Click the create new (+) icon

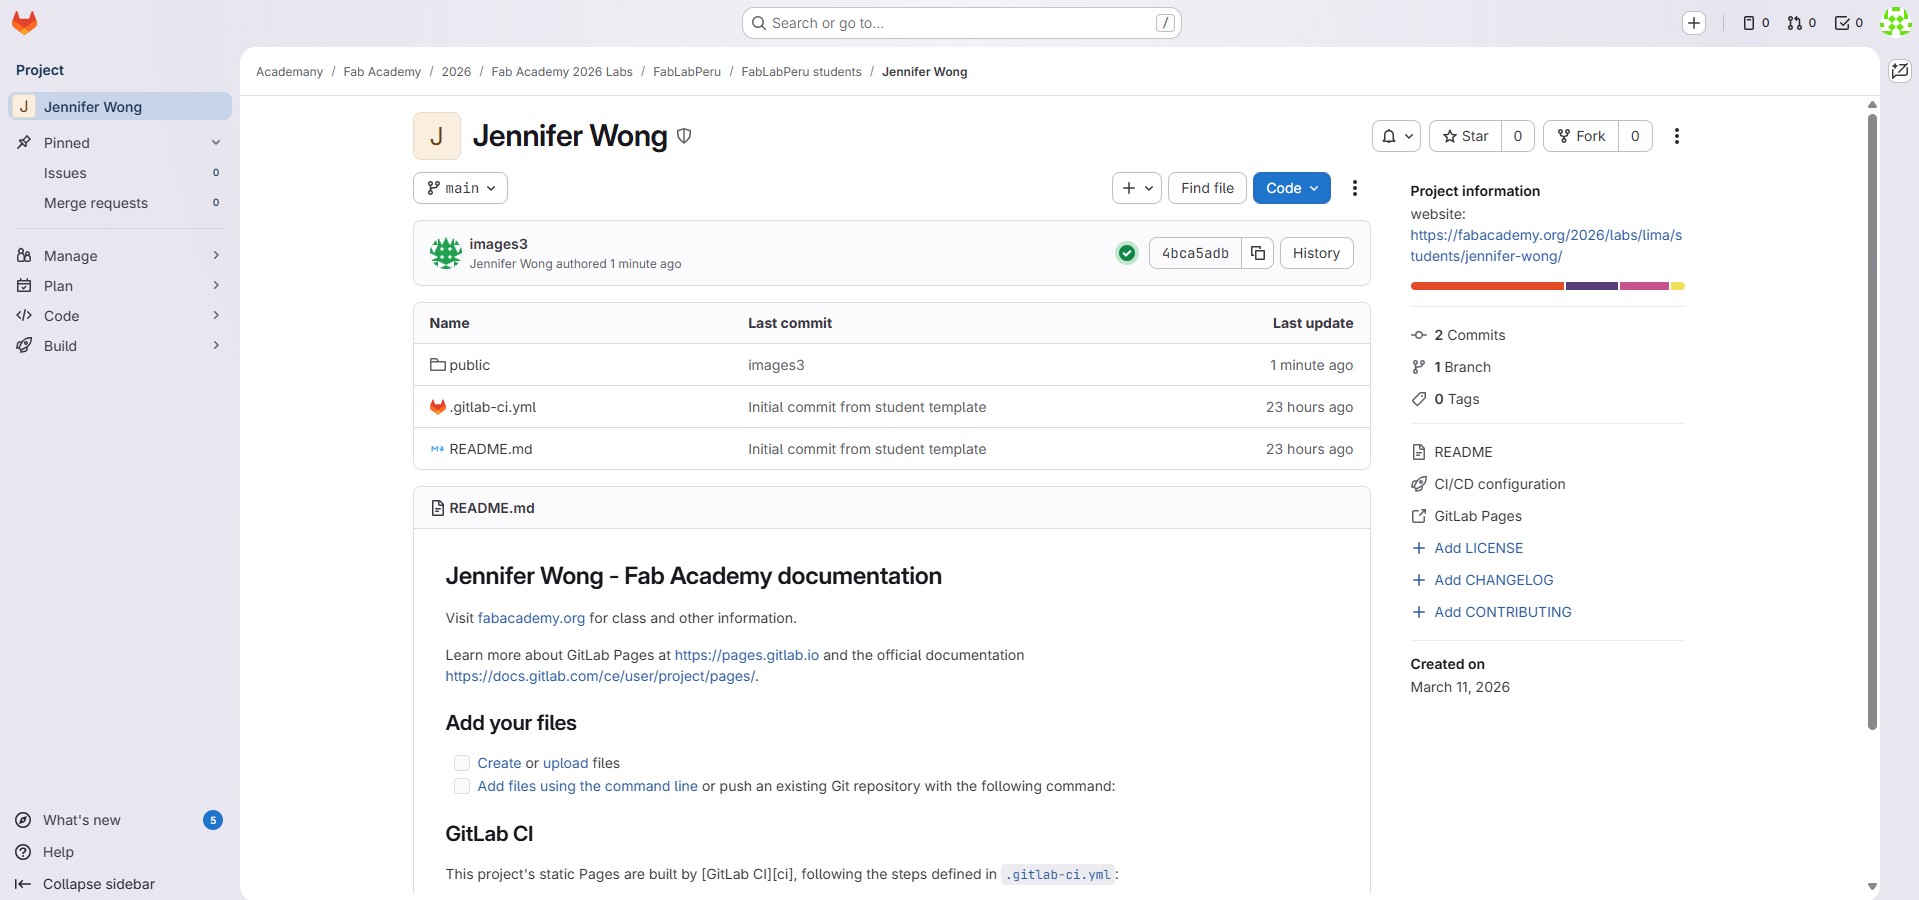[1694, 22]
